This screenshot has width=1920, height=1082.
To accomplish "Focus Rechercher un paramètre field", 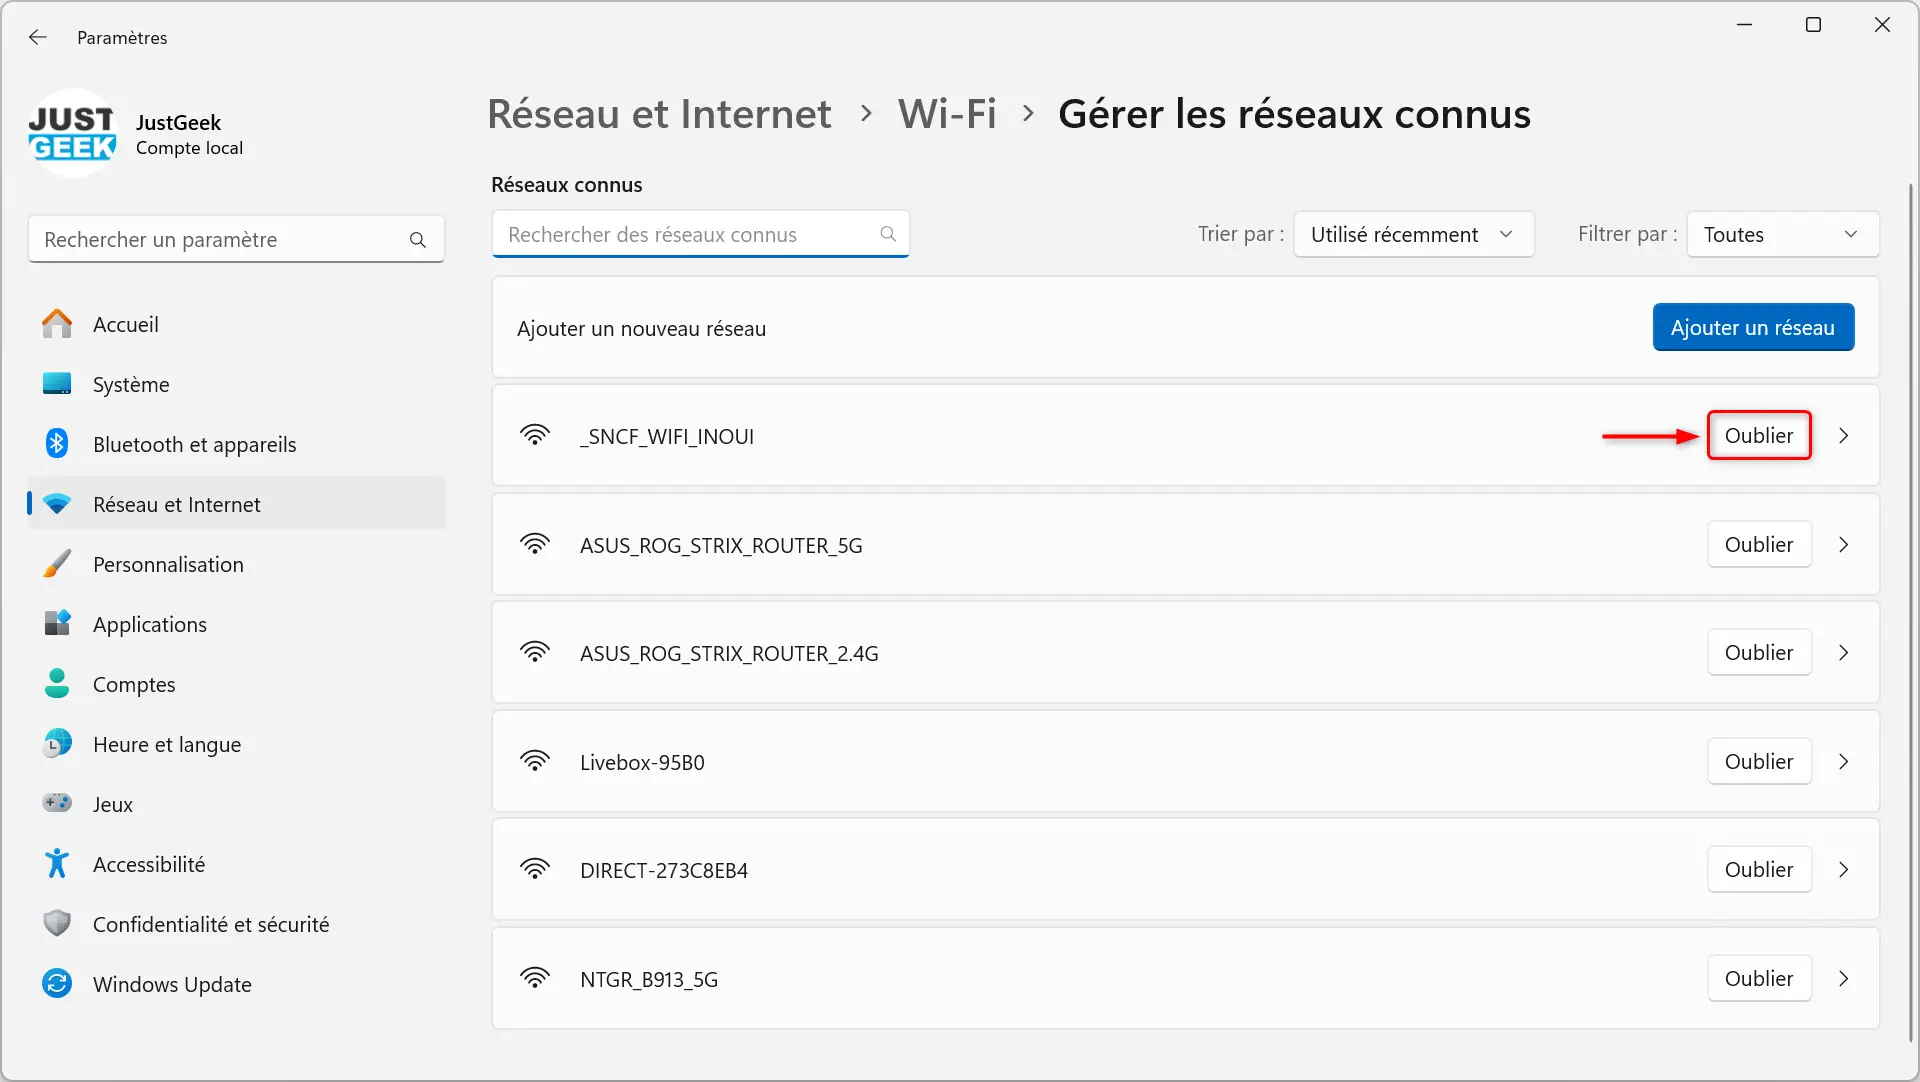I will click(x=236, y=240).
